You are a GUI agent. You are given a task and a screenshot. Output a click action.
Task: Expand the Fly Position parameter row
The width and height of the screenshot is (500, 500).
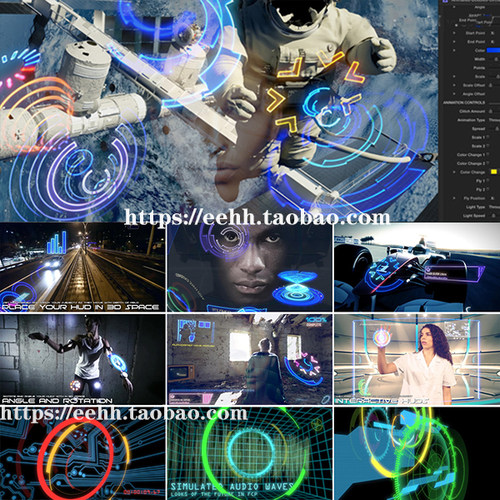(454, 198)
